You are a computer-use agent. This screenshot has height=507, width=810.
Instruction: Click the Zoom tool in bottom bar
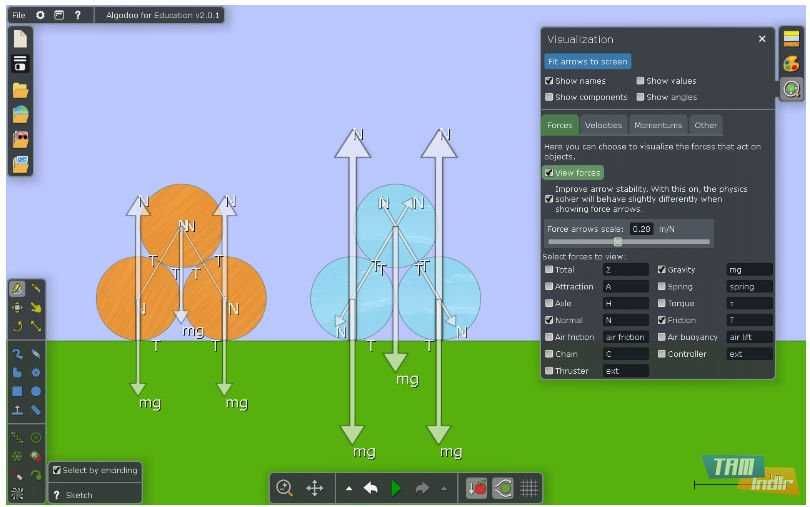pos(284,488)
